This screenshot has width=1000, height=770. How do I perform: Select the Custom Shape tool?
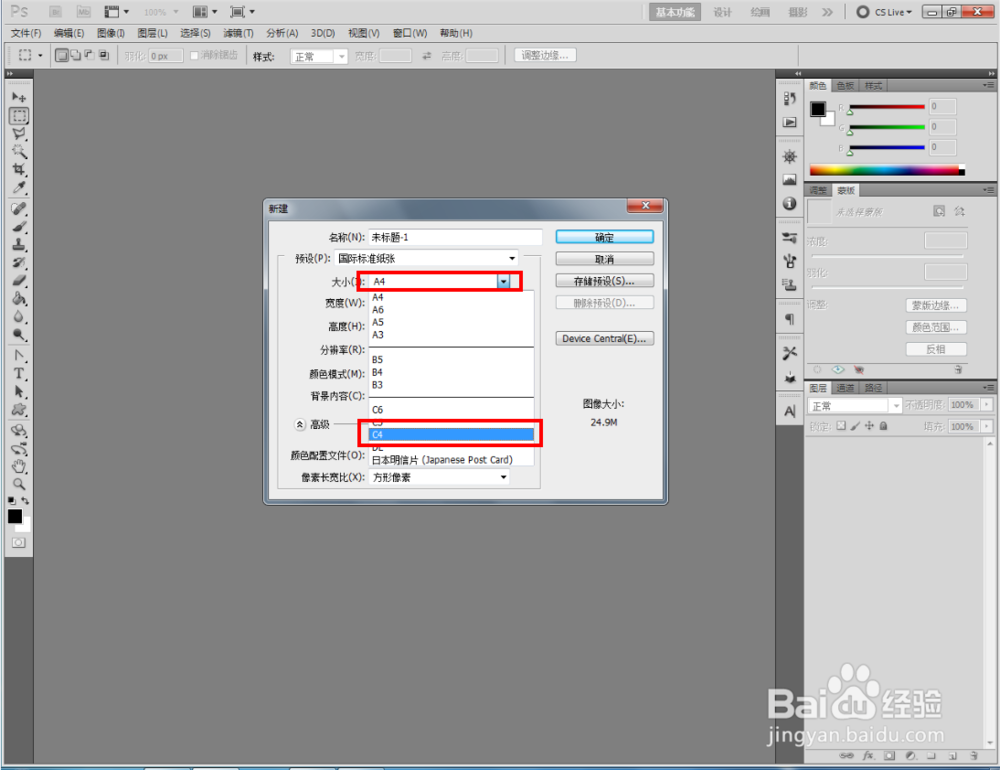click(19, 410)
